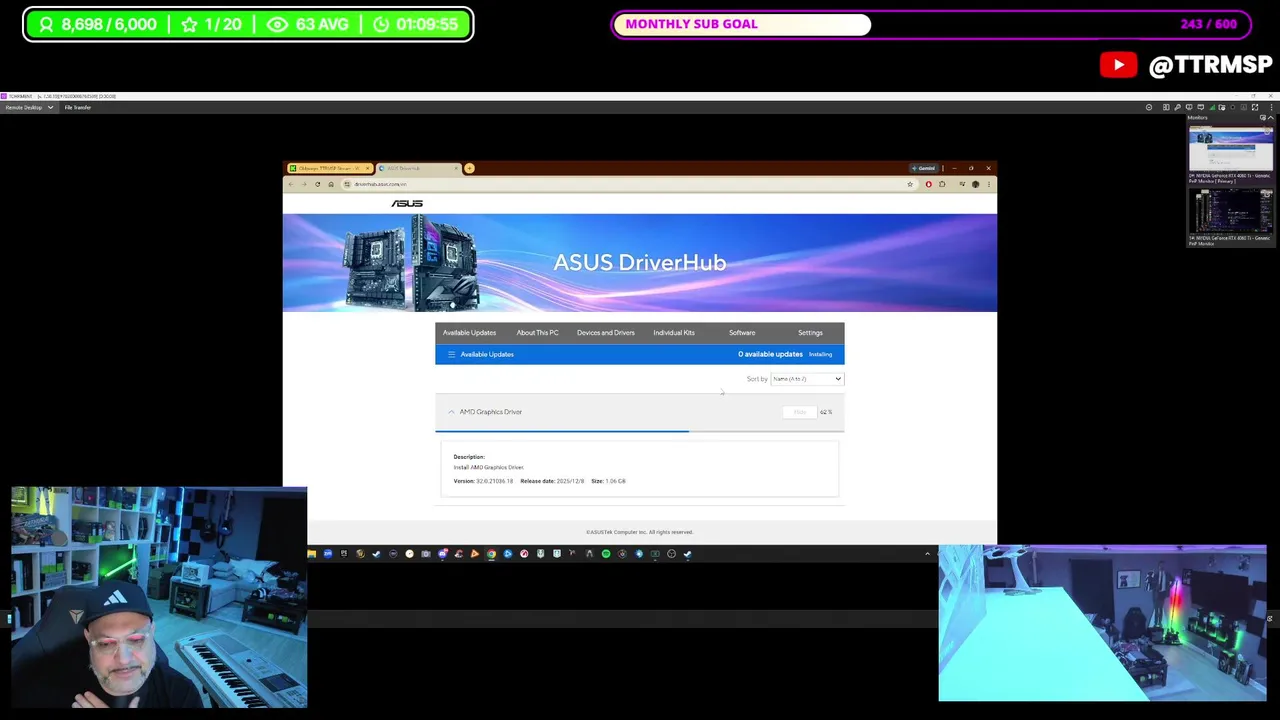
Task: Click the ASUS logo in page header
Action: 407,203
